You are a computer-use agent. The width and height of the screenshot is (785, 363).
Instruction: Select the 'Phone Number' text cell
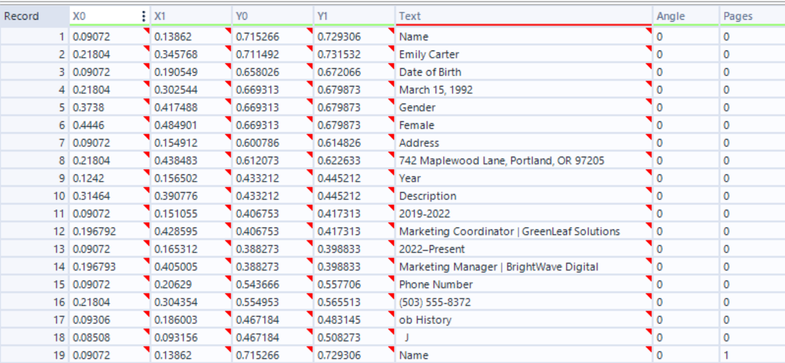524,284
